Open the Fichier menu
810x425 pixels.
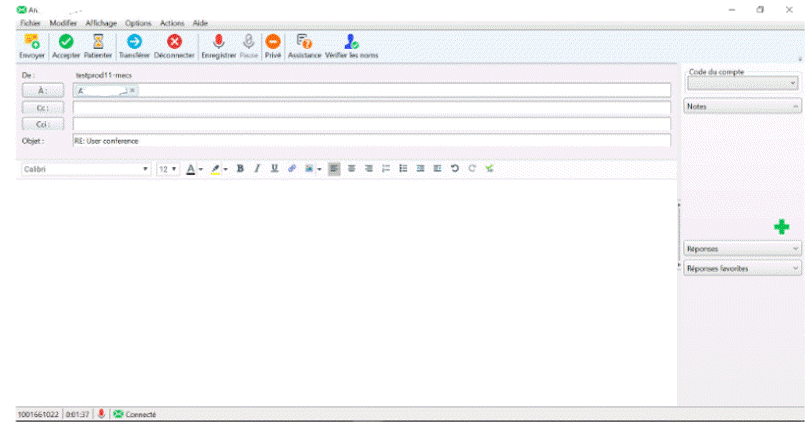point(32,22)
